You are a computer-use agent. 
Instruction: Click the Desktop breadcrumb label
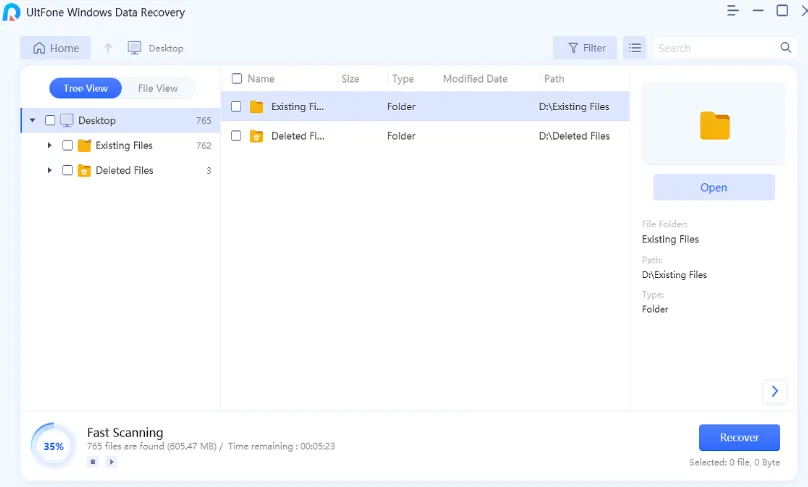pos(166,48)
